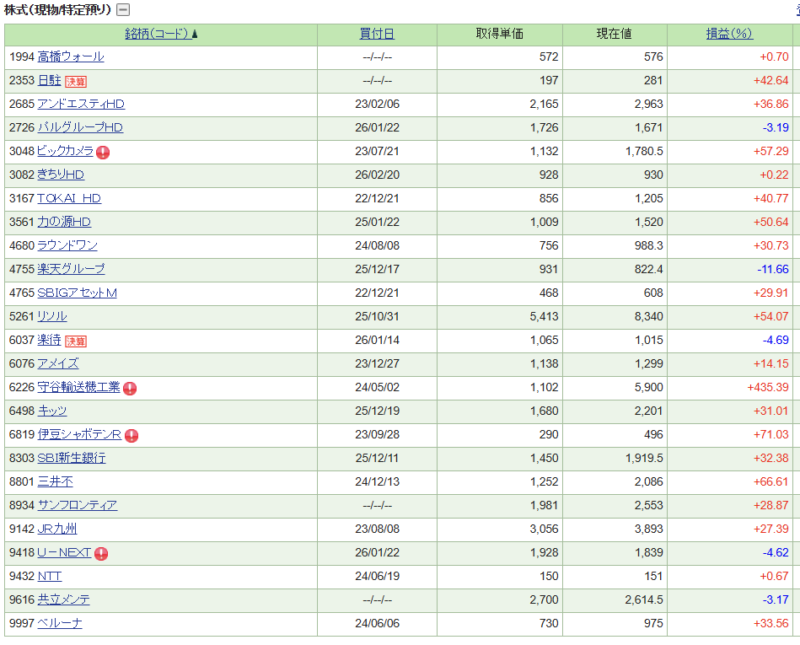This screenshot has height=645, width=800.
Task: Sort the table by 損益(%)
Action: pyautogui.click(x=729, y=34)
